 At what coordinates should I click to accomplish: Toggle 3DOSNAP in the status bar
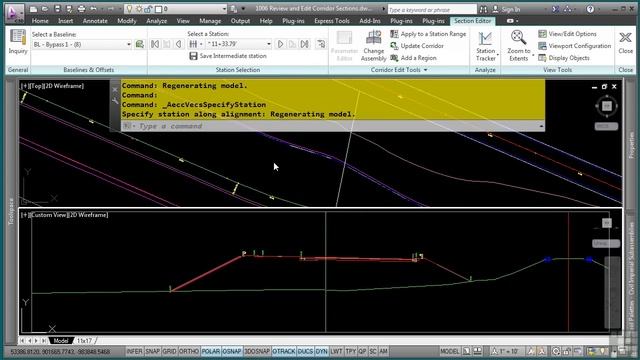[257, 351]
